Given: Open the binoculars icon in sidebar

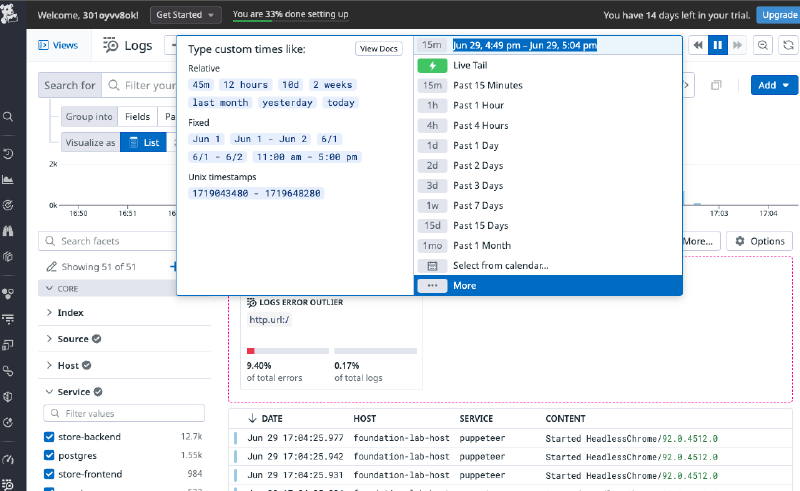Looking at the screenshot, I should click(x=9, y=230).
